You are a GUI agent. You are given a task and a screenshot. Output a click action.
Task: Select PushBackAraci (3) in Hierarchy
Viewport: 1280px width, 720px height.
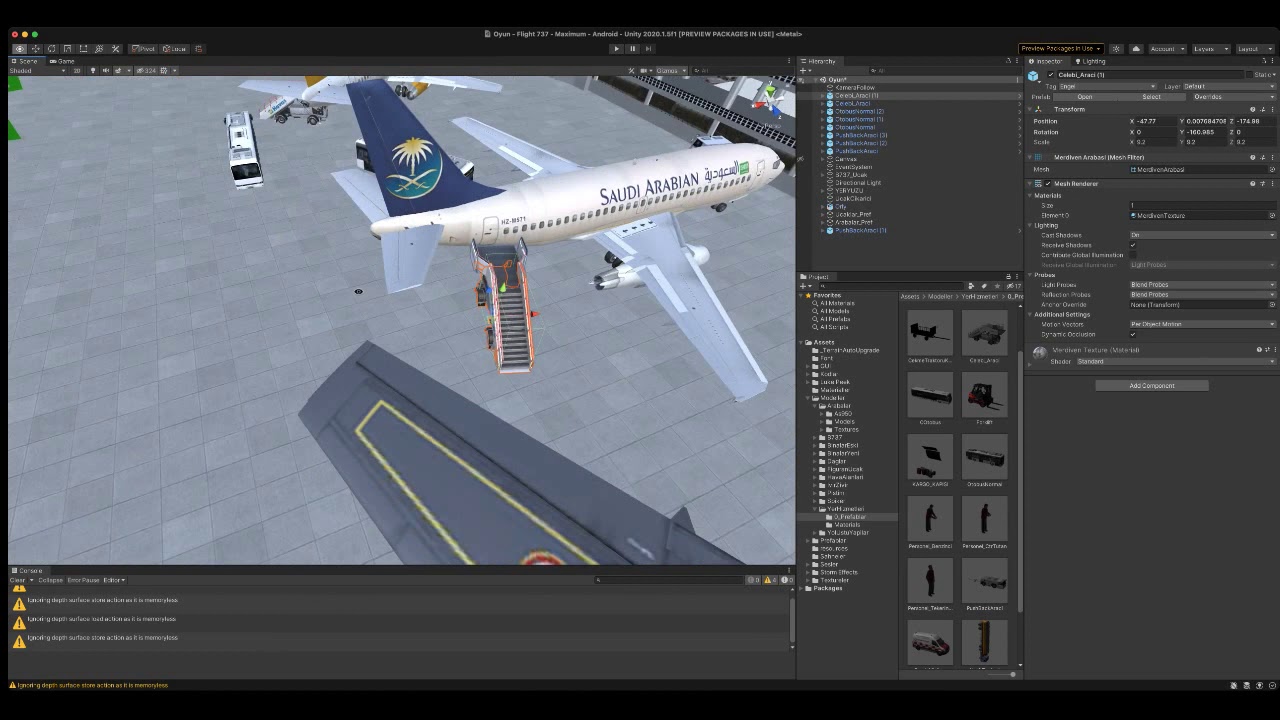tap(861, 135)
